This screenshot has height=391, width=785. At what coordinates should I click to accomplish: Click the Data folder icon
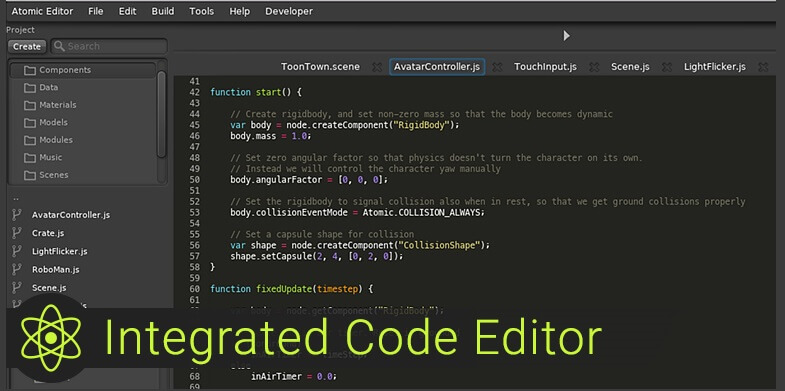pyautogui.click(x=30, y=88)
